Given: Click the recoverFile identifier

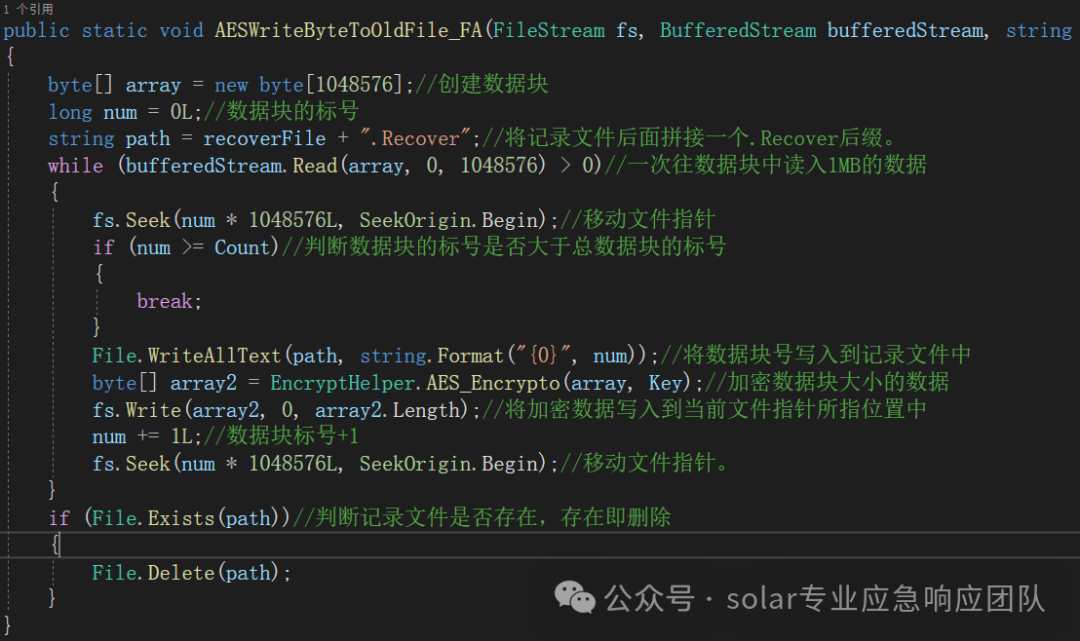Looking at the screenshot, I should pyautogui.click(x=264, y=138).
